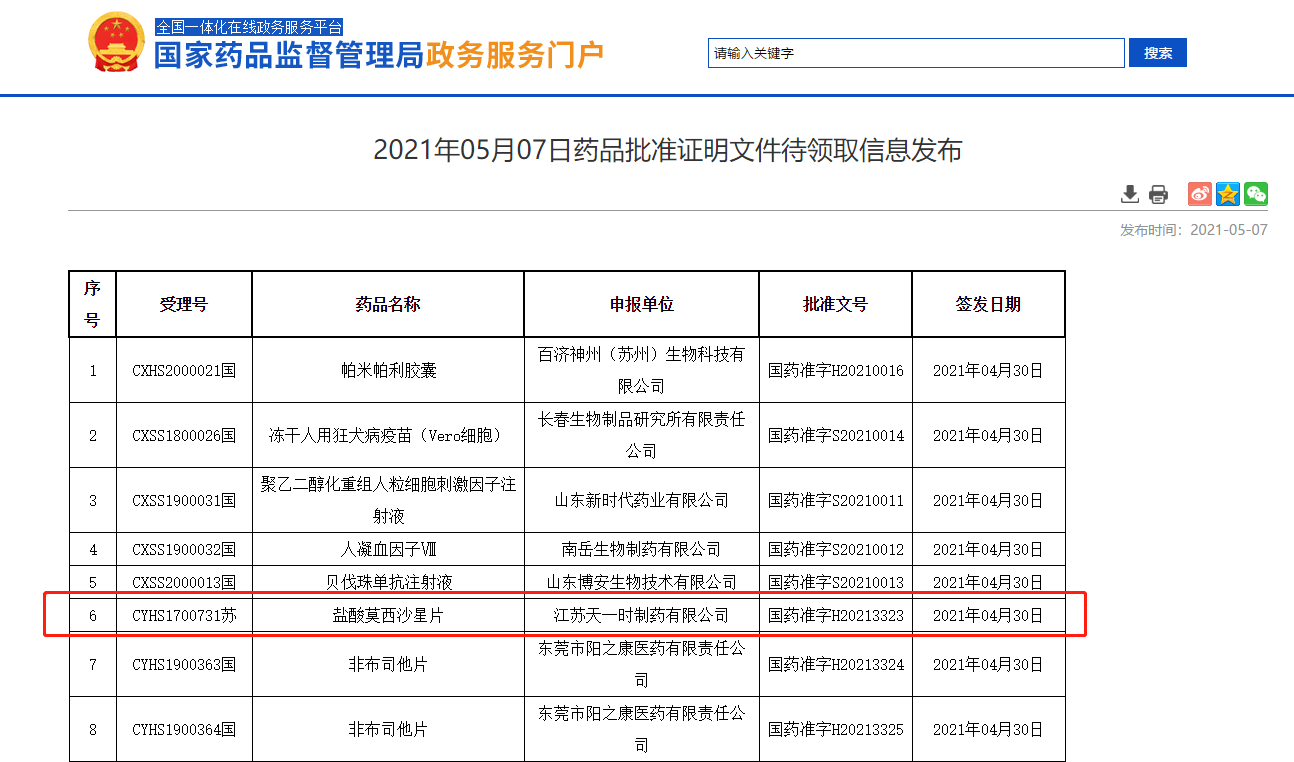1294x762 pixels.
Task: Click 非布司他片 in row 7
Action: coord(388,664)
